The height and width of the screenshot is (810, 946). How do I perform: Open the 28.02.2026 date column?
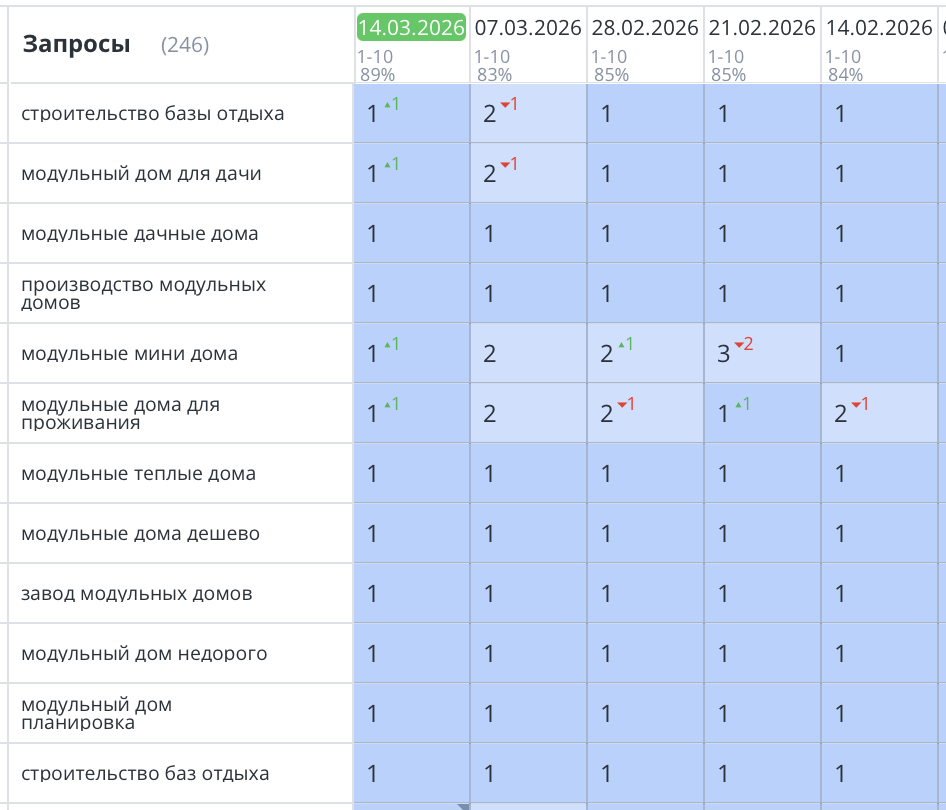click(645, 28)
